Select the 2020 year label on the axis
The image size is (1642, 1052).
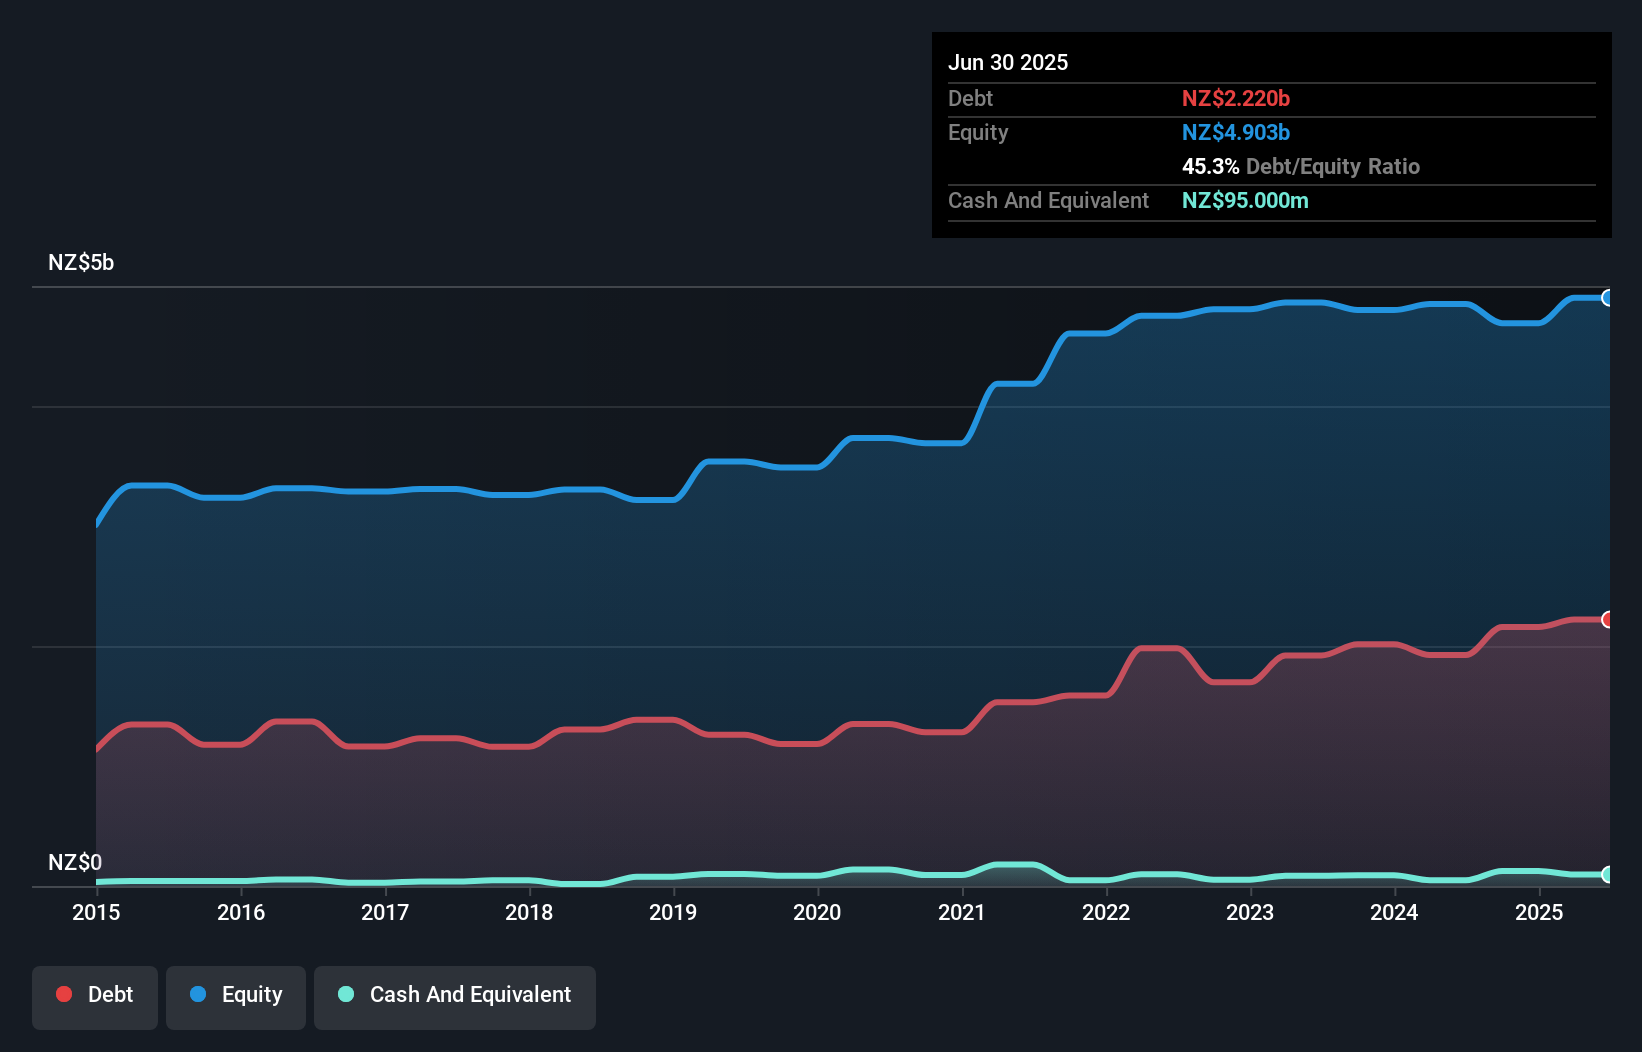[x=817, y=912]
